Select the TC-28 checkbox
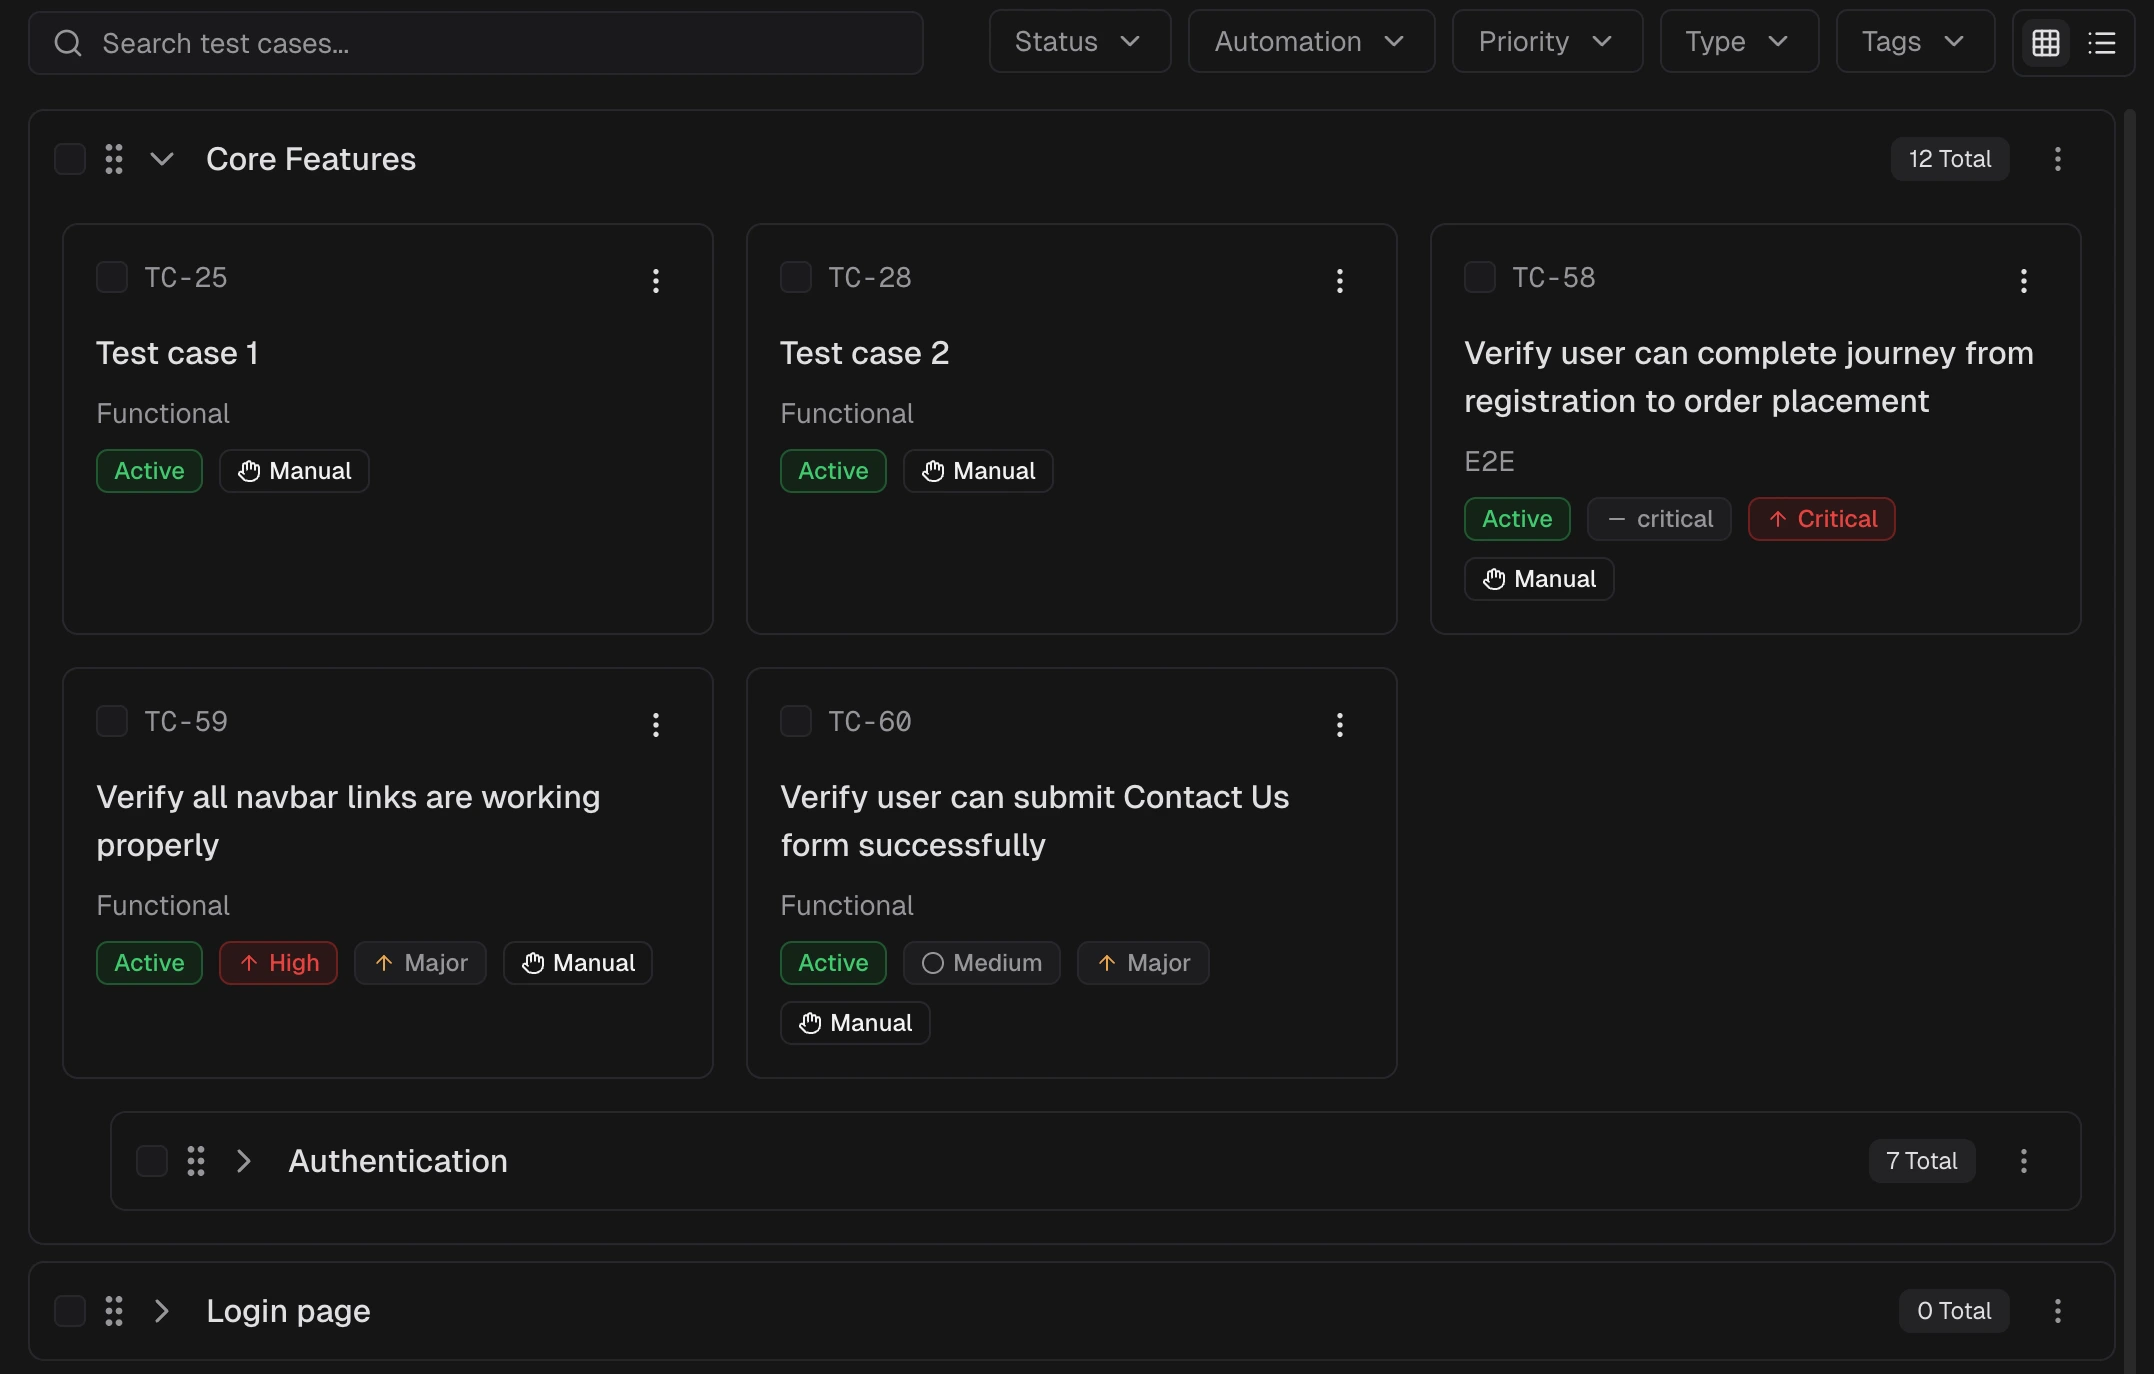This screenshot has width=2154, height=1374. (x=796, y=277)
